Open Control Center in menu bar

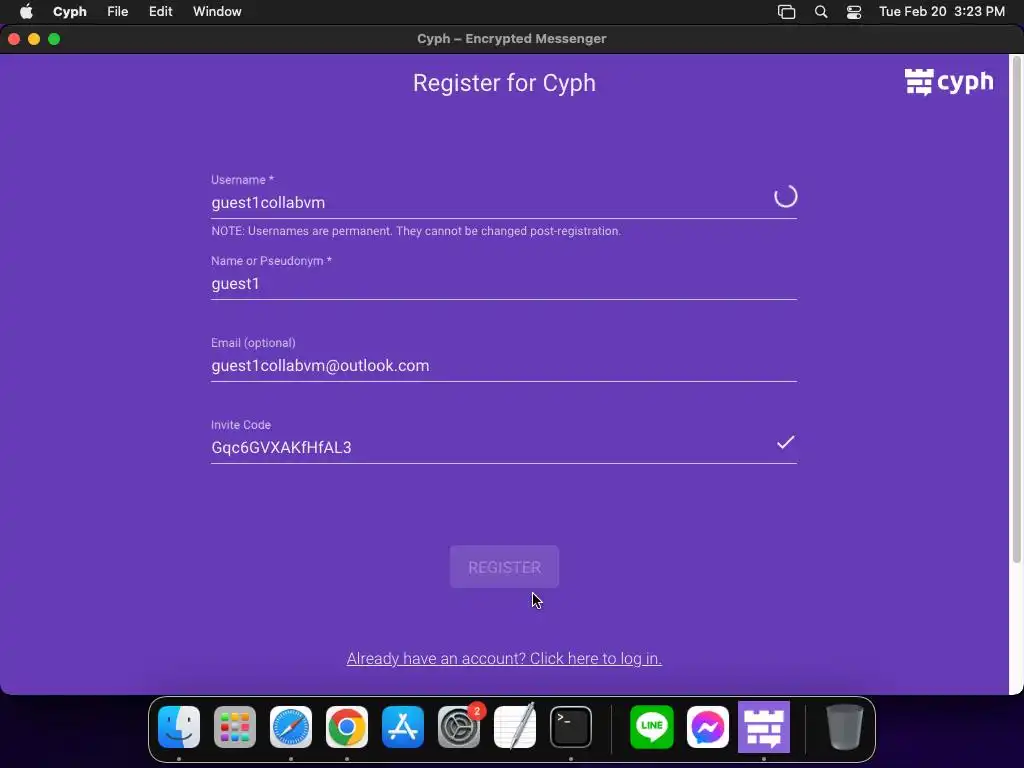854,12
